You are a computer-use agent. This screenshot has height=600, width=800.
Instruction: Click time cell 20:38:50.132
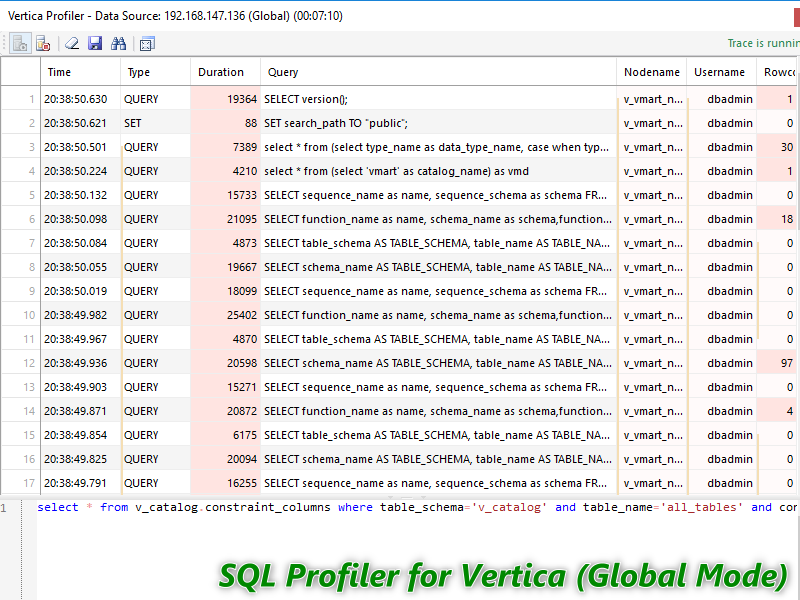pyautogui.click(x=81, y=195)
